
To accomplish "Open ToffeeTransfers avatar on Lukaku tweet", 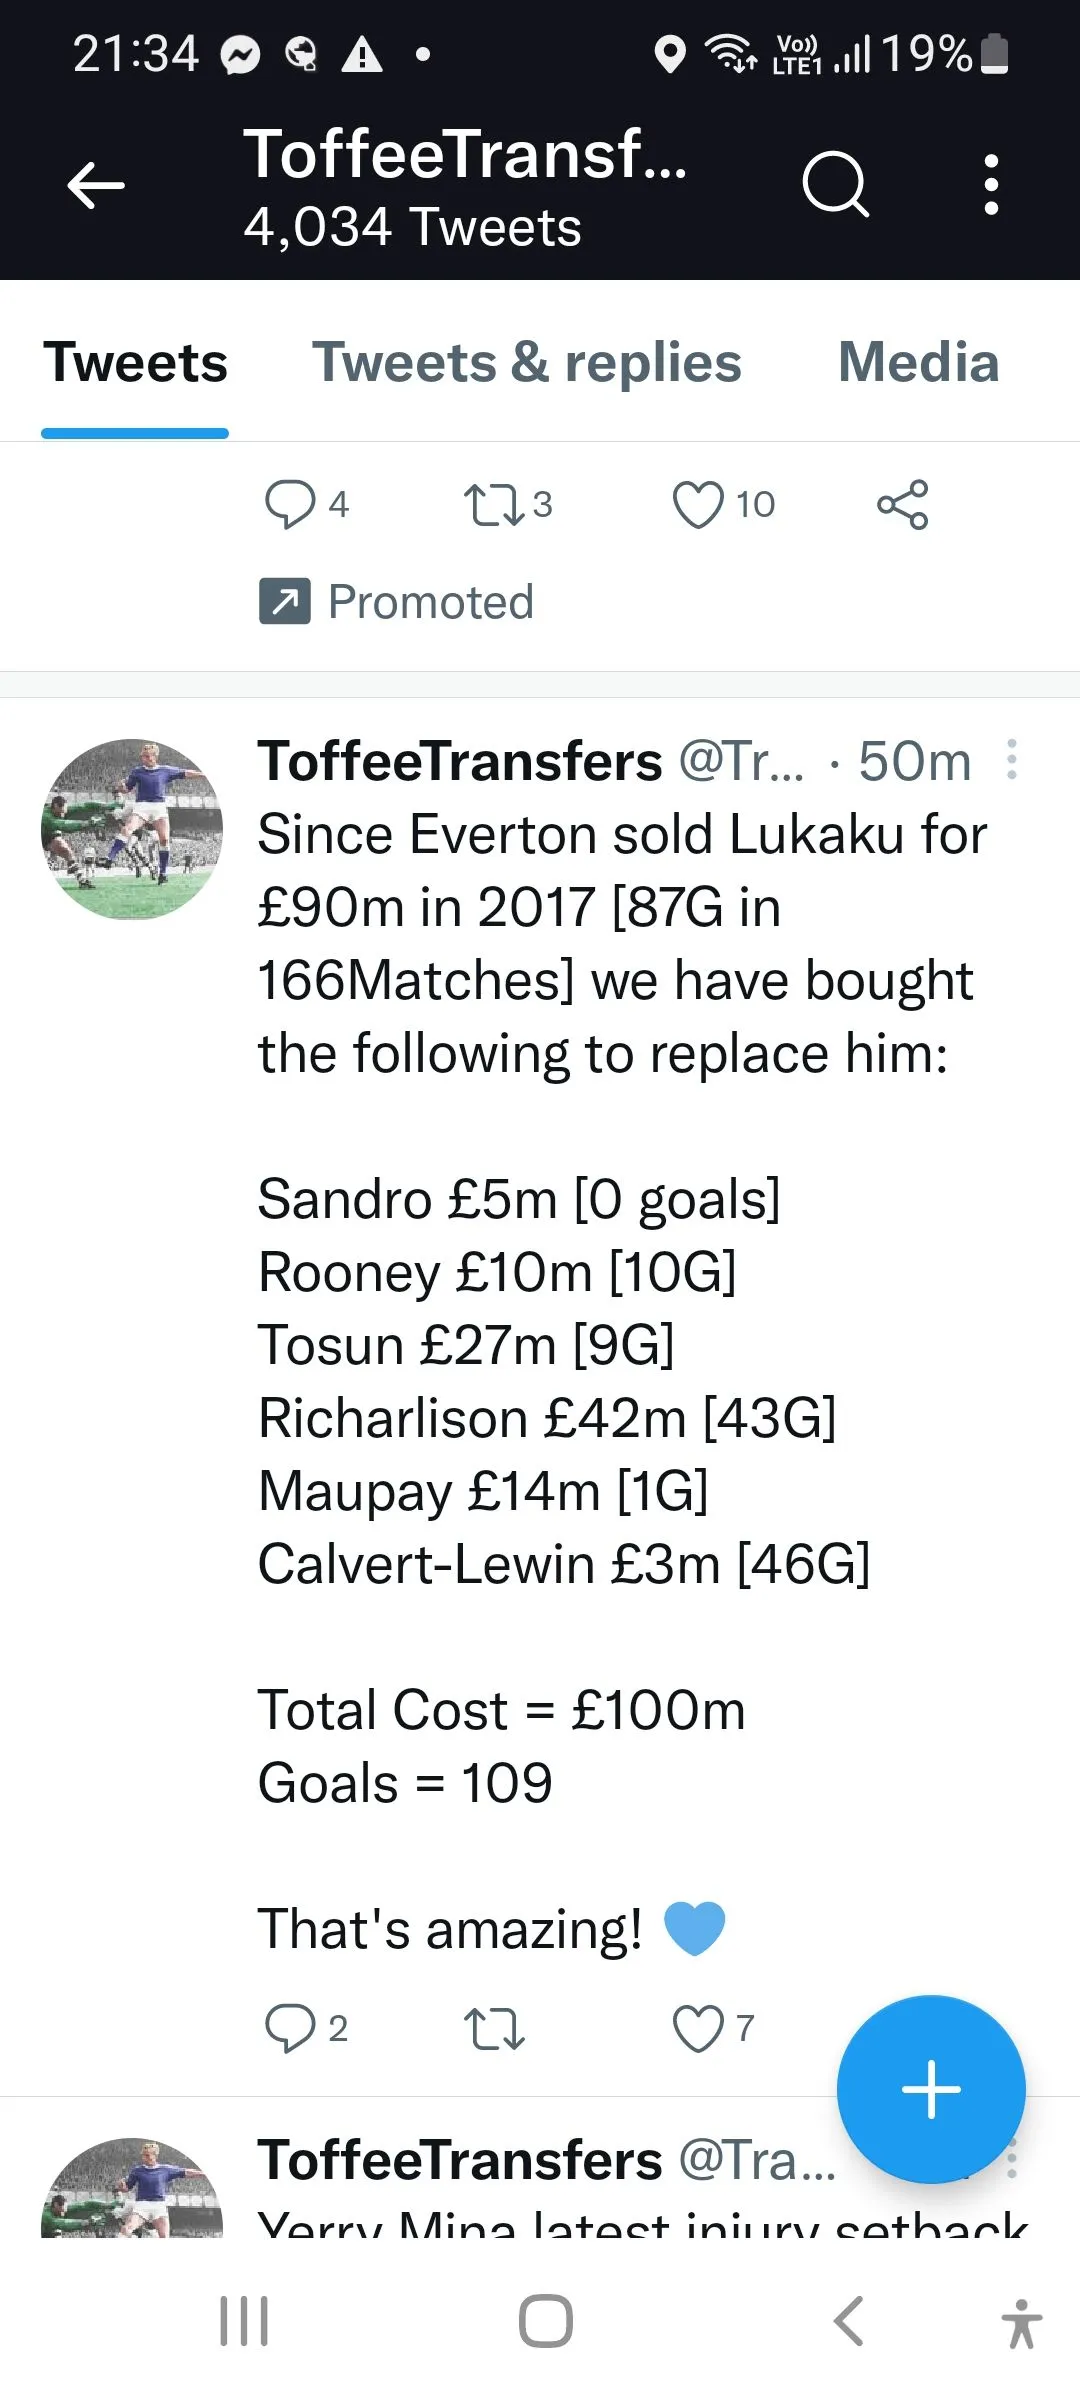I will (132, 829).
